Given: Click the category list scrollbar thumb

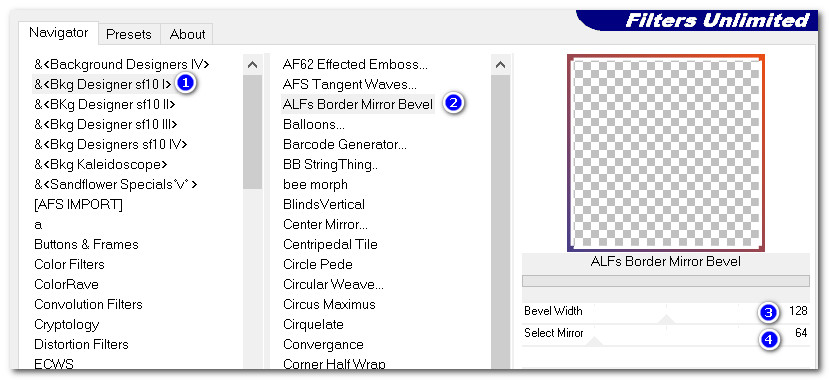Looking at the screenshot, I should (253, 132).
